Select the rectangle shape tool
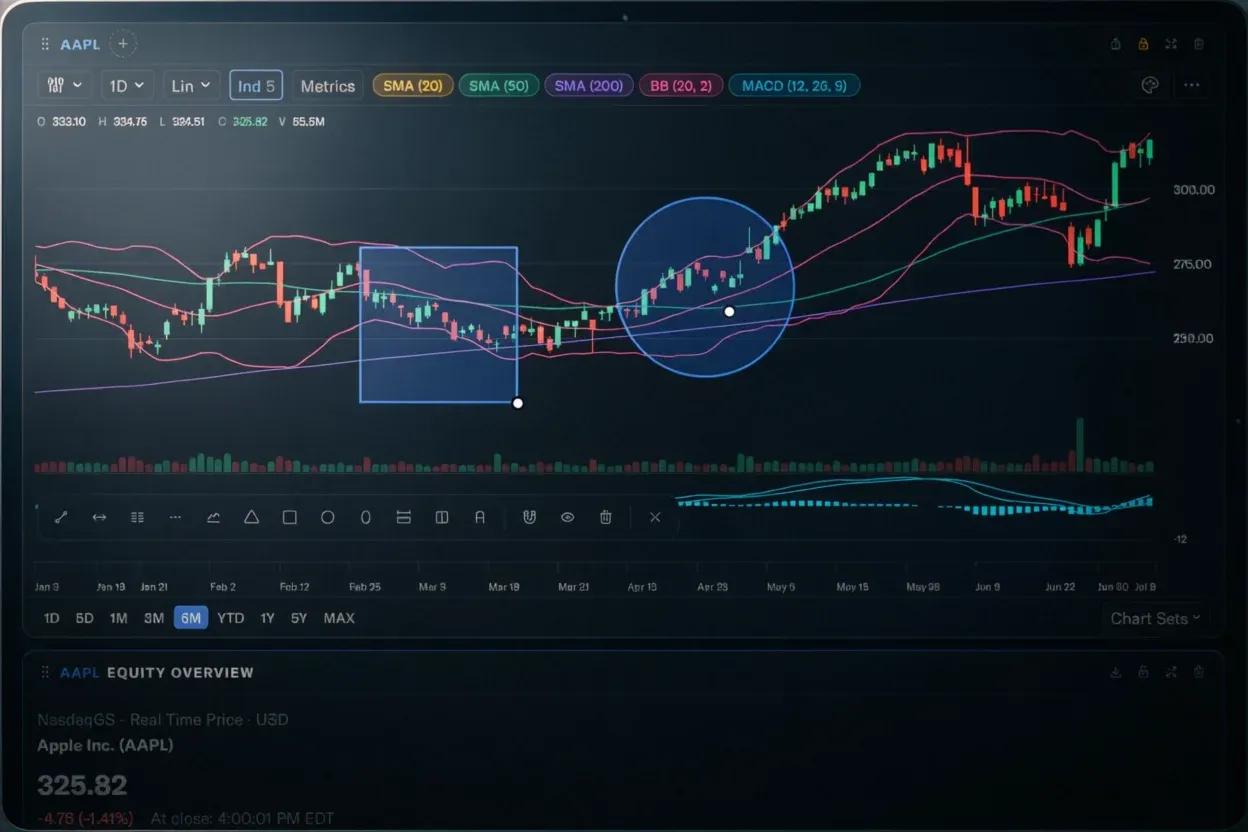The image size is (1248, 832). tap(289, 517)
